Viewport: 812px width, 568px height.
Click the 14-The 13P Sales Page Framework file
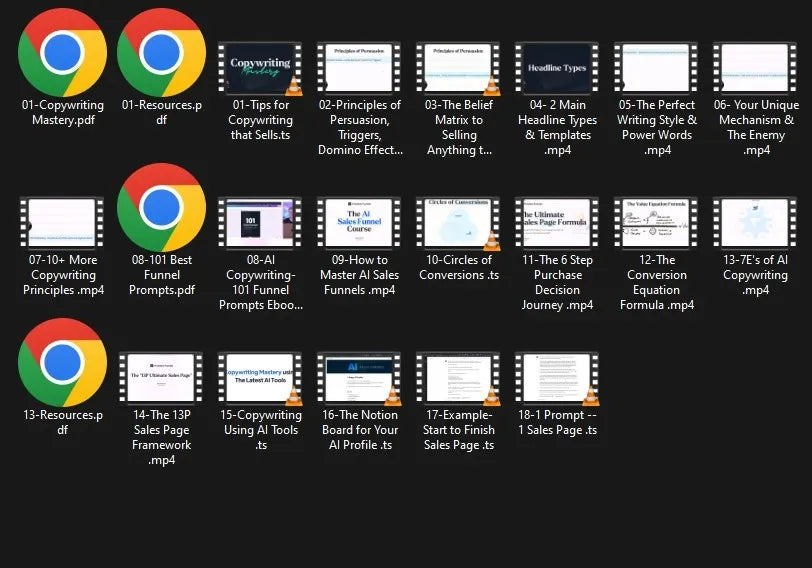[161, 378]
